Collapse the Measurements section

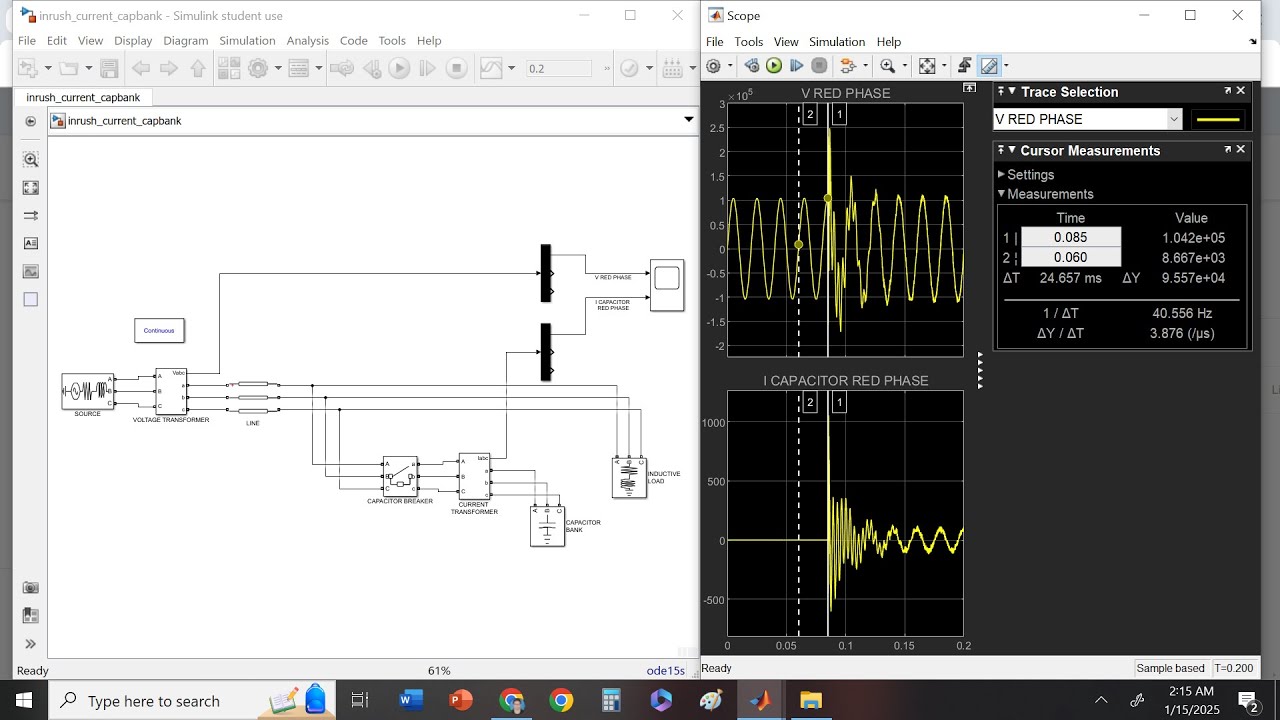tap(1002, 194)
